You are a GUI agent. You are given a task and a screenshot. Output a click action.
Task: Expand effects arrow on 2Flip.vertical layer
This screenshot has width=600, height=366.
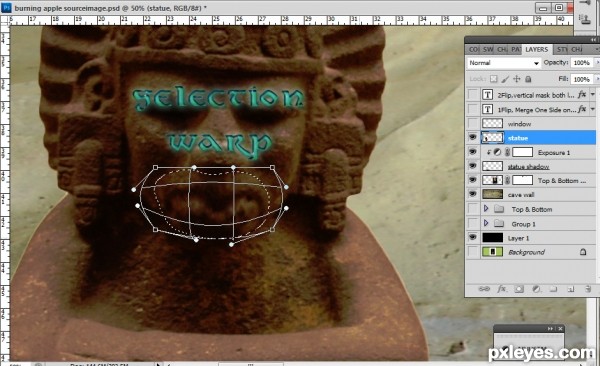tap(593, 95)
